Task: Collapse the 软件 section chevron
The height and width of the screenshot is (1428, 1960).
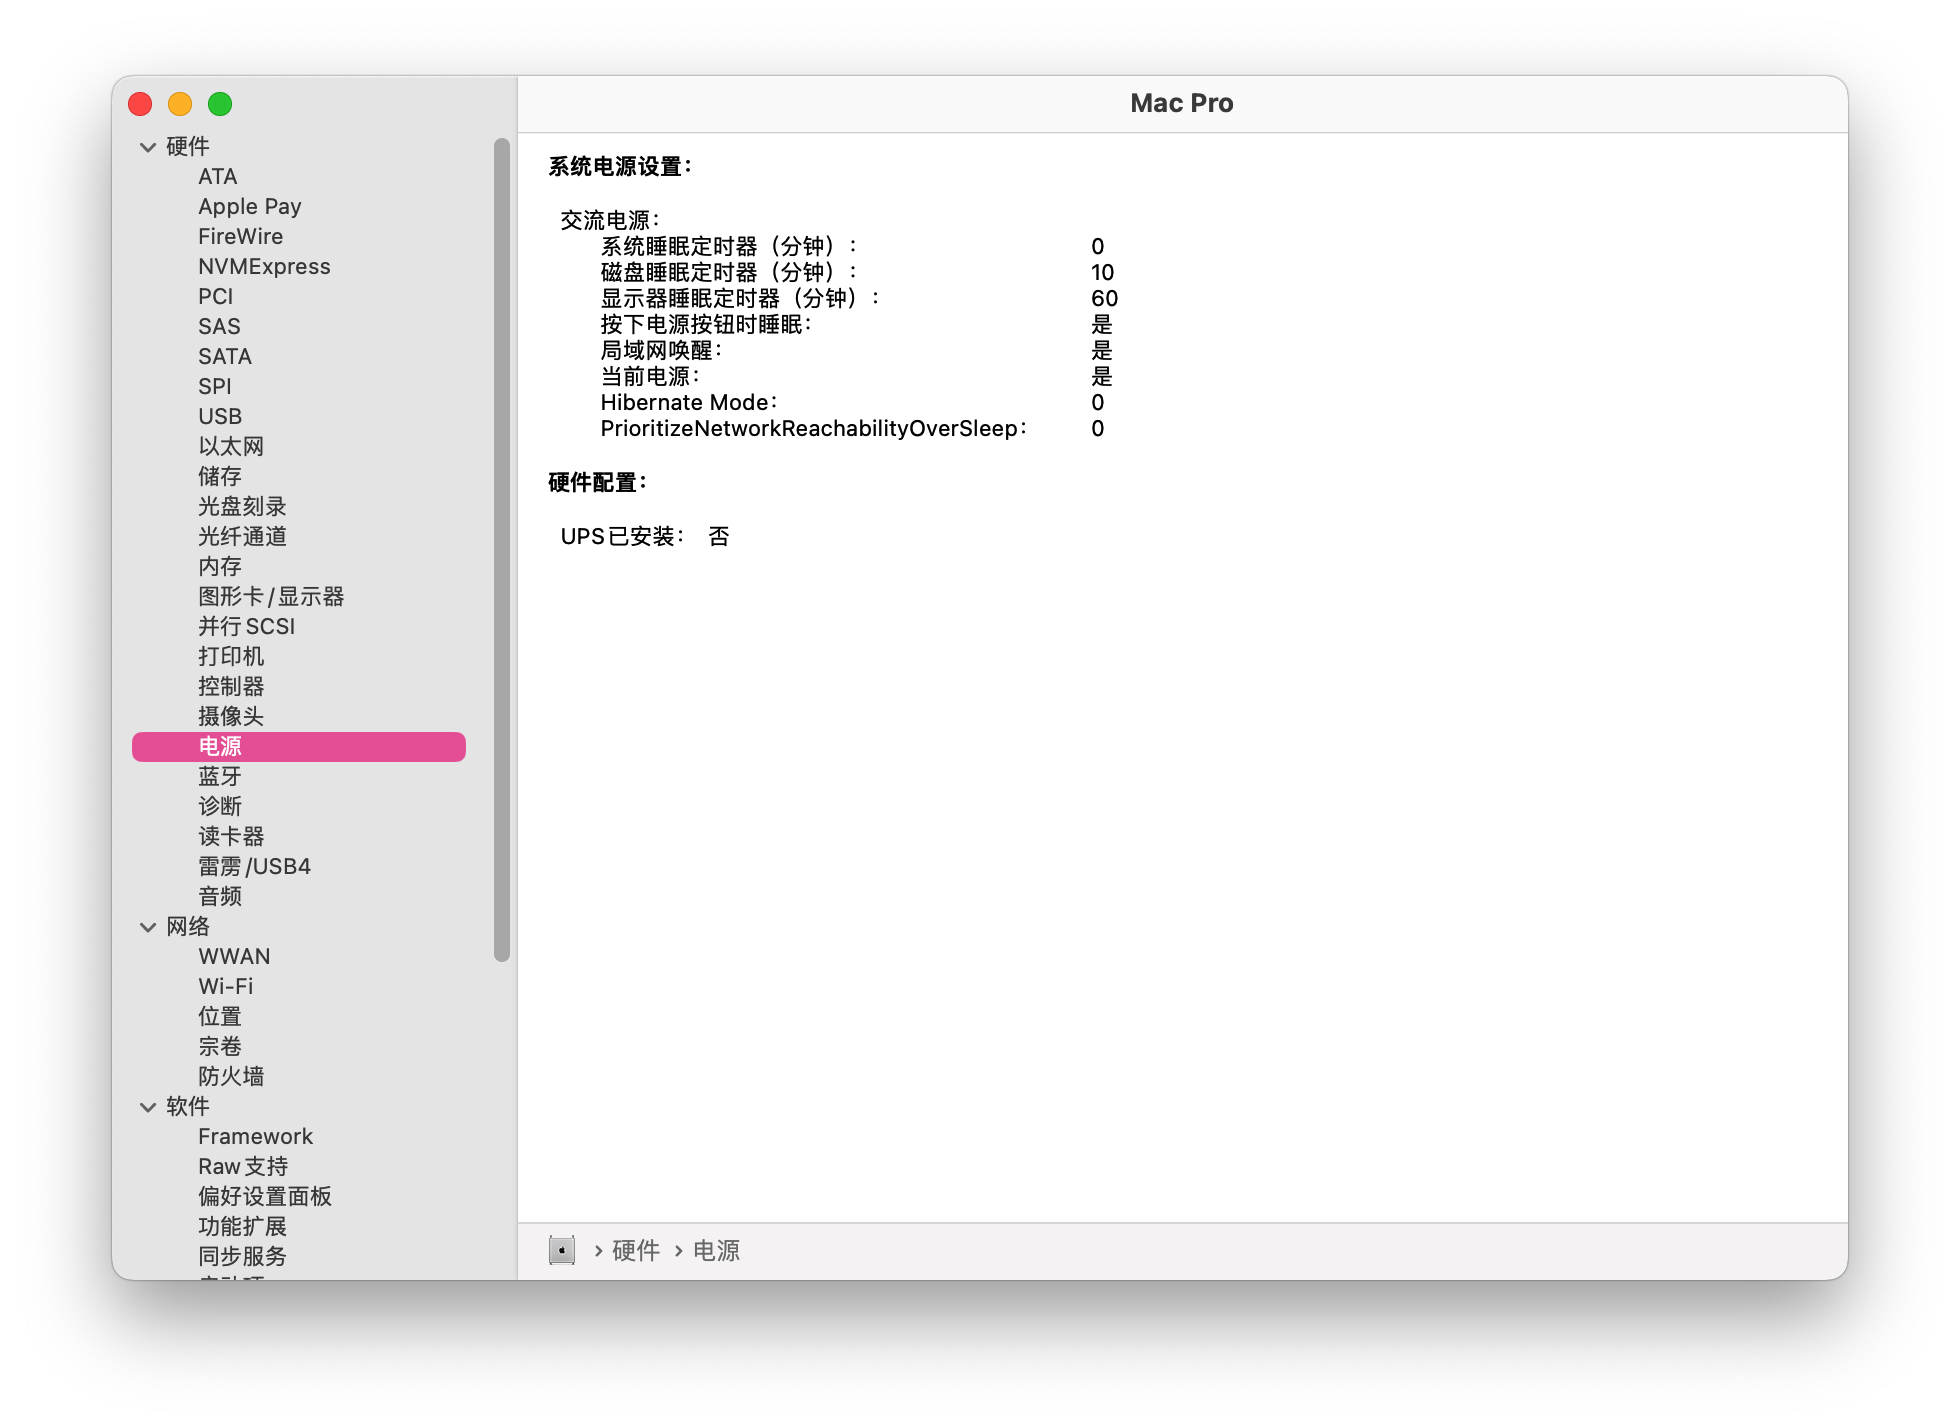Action: click(x=148, y=1107)
